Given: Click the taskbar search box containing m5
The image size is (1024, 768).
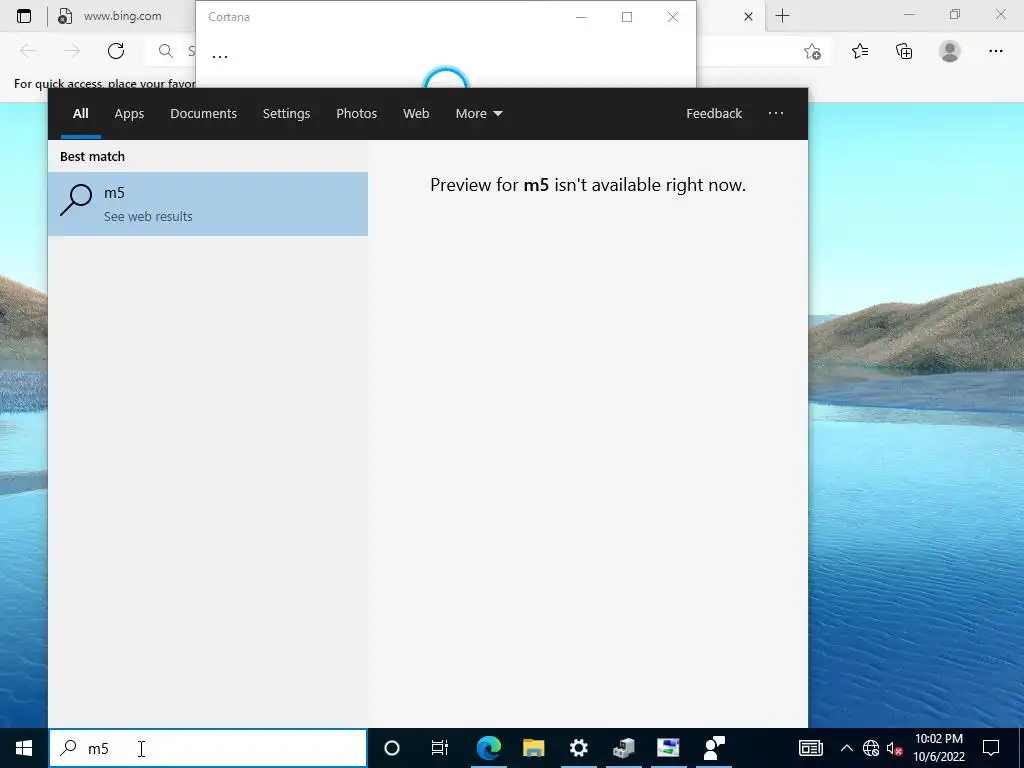Looking at the screenshot, I should tap(208, 748).
